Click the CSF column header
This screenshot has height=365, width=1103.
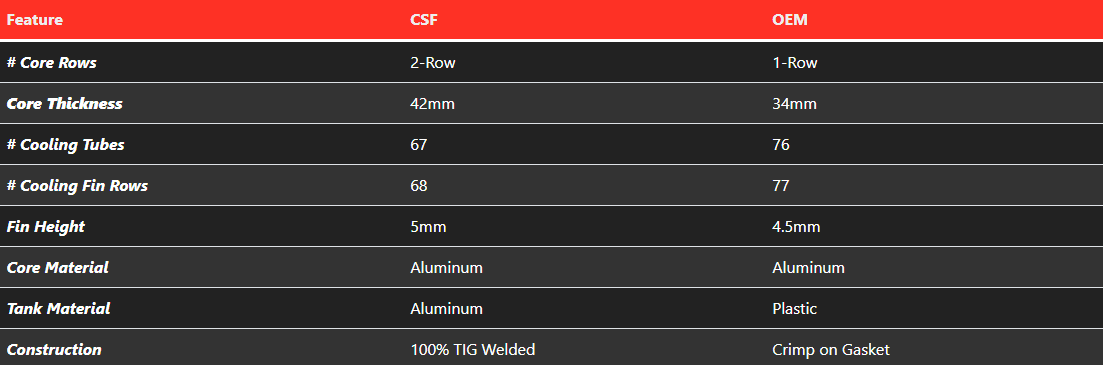423,20
